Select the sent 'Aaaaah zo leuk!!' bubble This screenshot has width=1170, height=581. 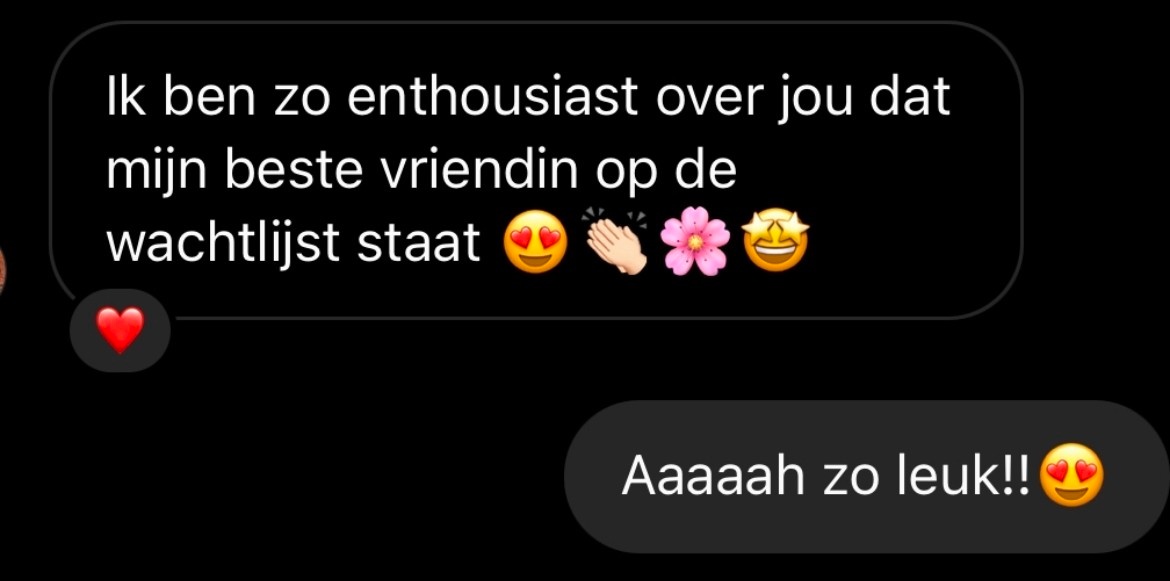point(867,477)
